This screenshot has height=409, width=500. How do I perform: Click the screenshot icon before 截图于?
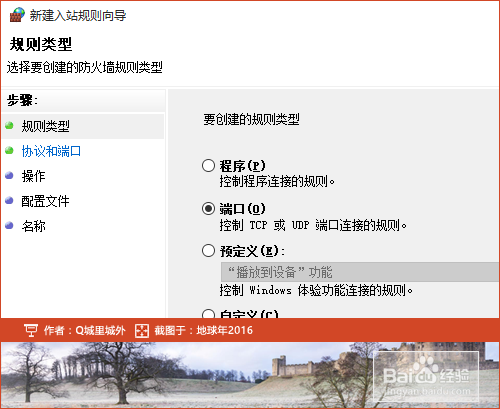(x=142, y=331)
